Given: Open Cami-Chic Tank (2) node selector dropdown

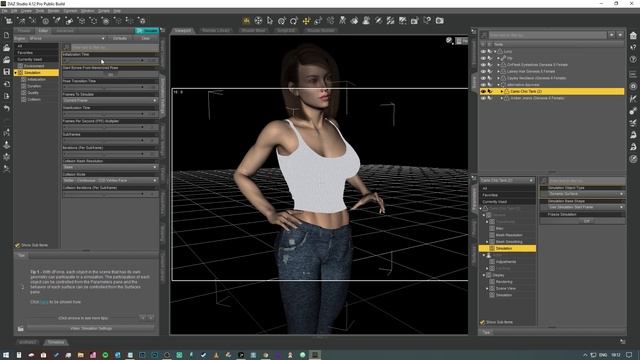Looking at the screenshot, I should 507,180.
